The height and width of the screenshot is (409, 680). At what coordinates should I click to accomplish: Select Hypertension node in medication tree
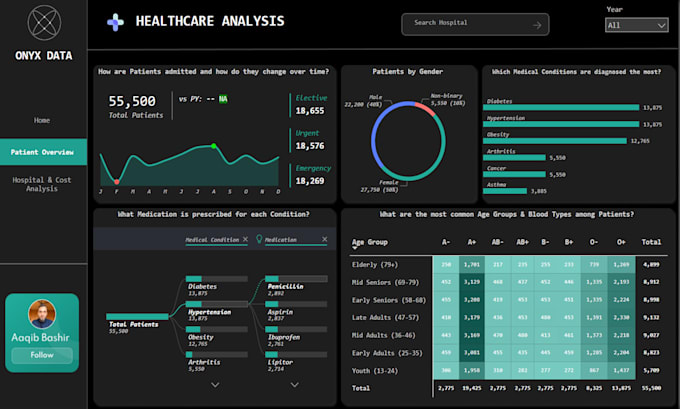pyautogui.click(x=217, y=304)
